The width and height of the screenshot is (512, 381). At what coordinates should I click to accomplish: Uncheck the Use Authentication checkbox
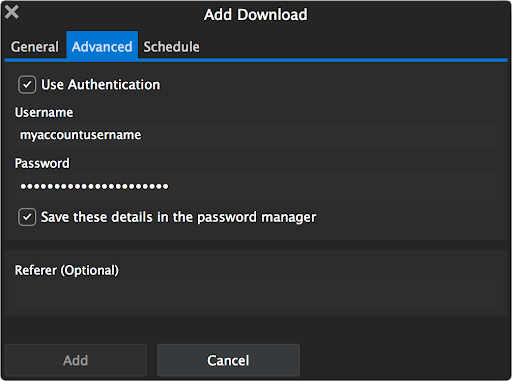[27, 85]
